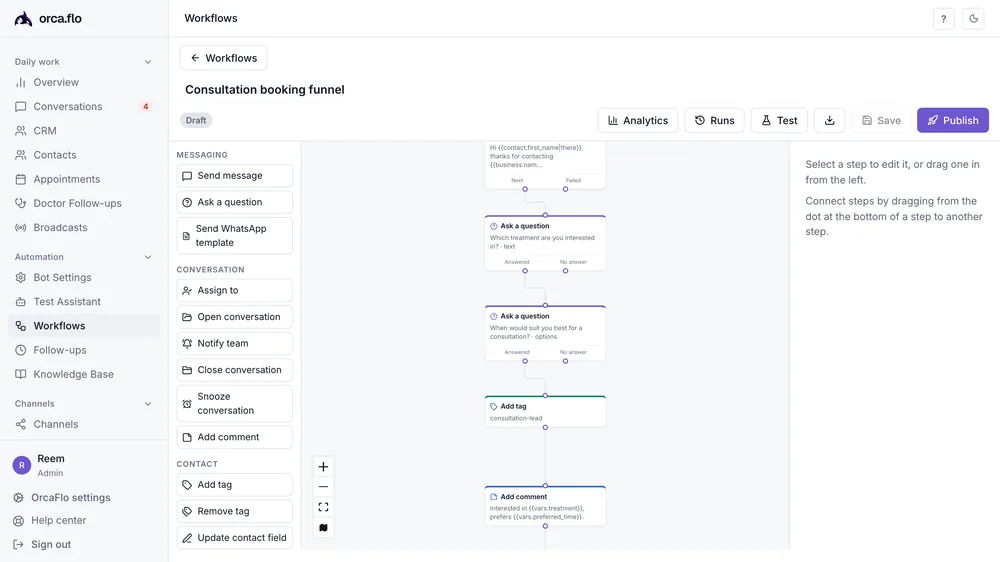
Task: Zoom out on canvas
Action: point(323,487)
